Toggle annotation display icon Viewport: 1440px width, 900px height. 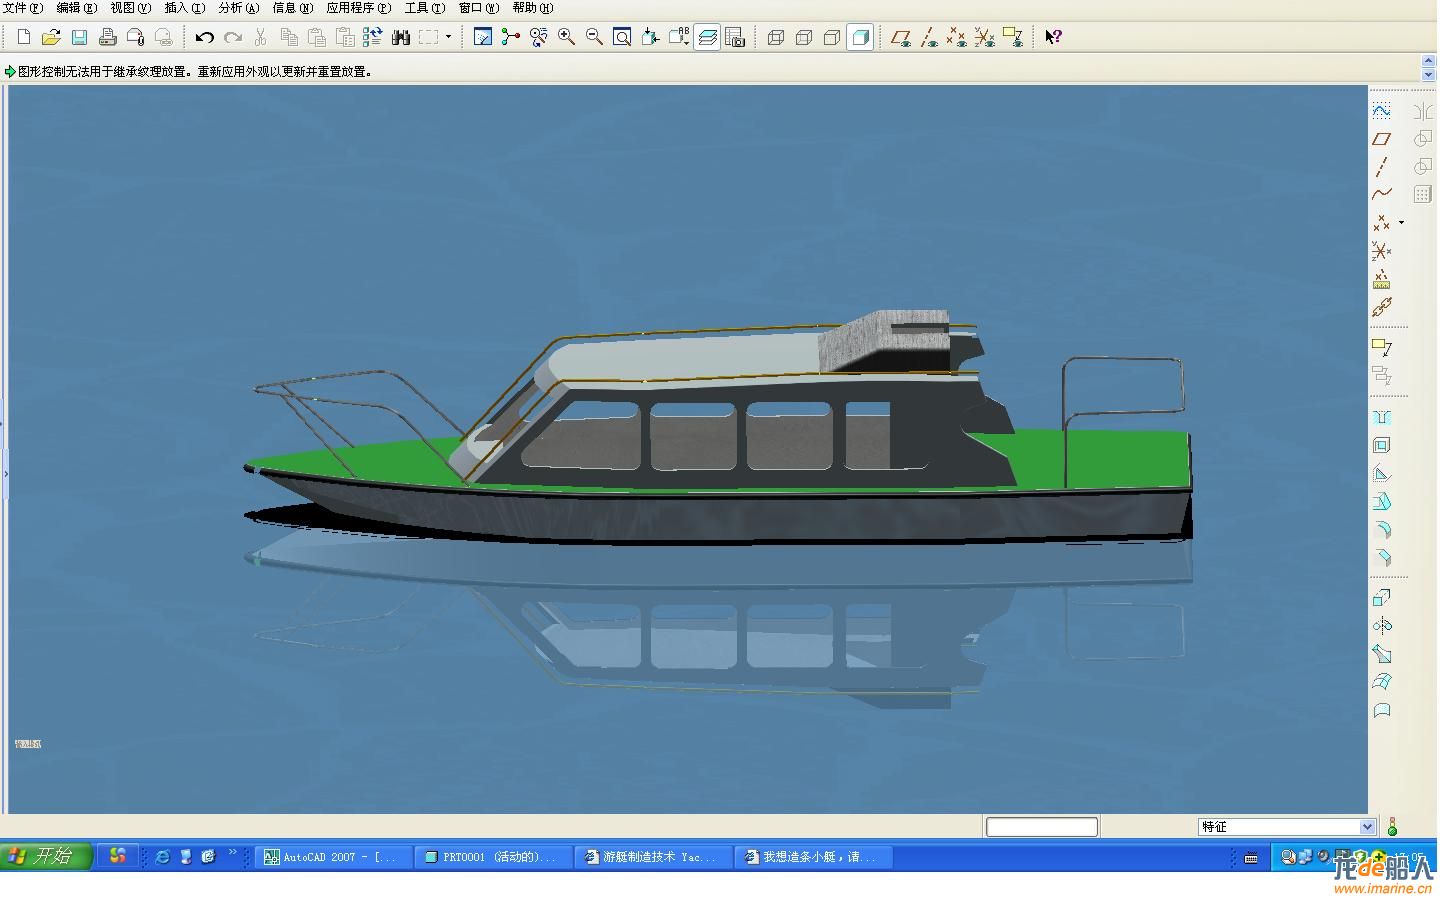[x=1012, y=37]
